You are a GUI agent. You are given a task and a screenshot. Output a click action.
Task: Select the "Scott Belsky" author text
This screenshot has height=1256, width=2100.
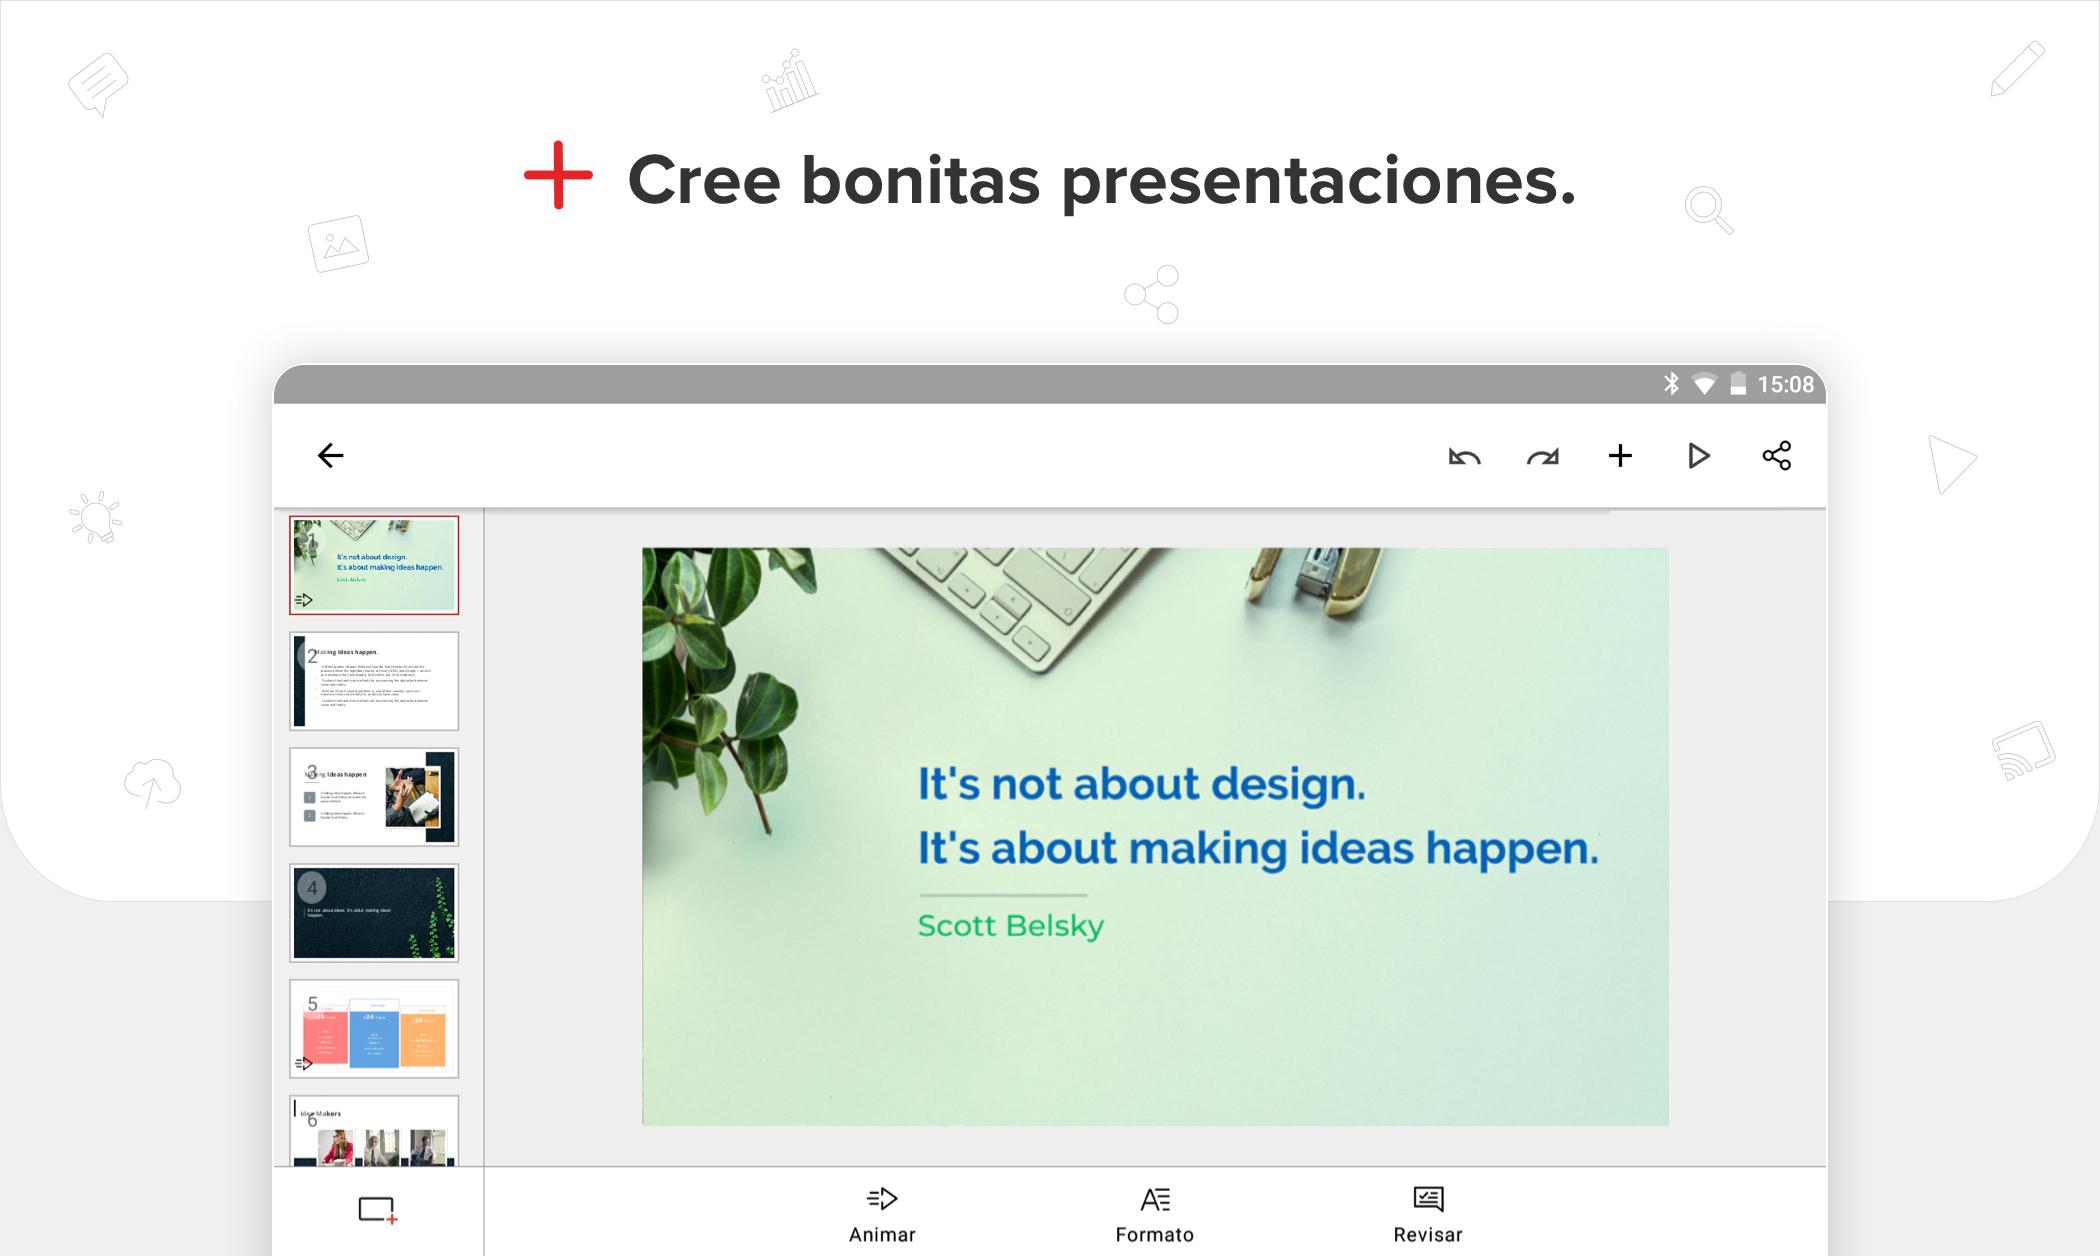click(1011, 926)
